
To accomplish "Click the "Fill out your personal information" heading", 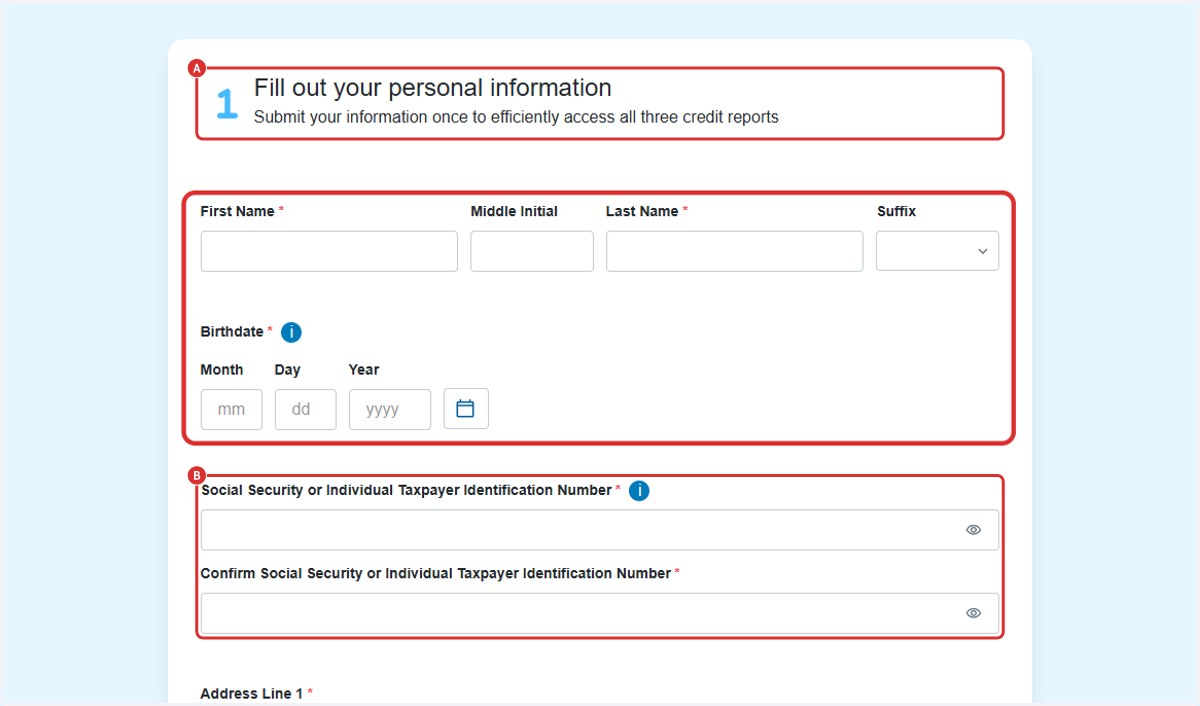I will point(433,88).
